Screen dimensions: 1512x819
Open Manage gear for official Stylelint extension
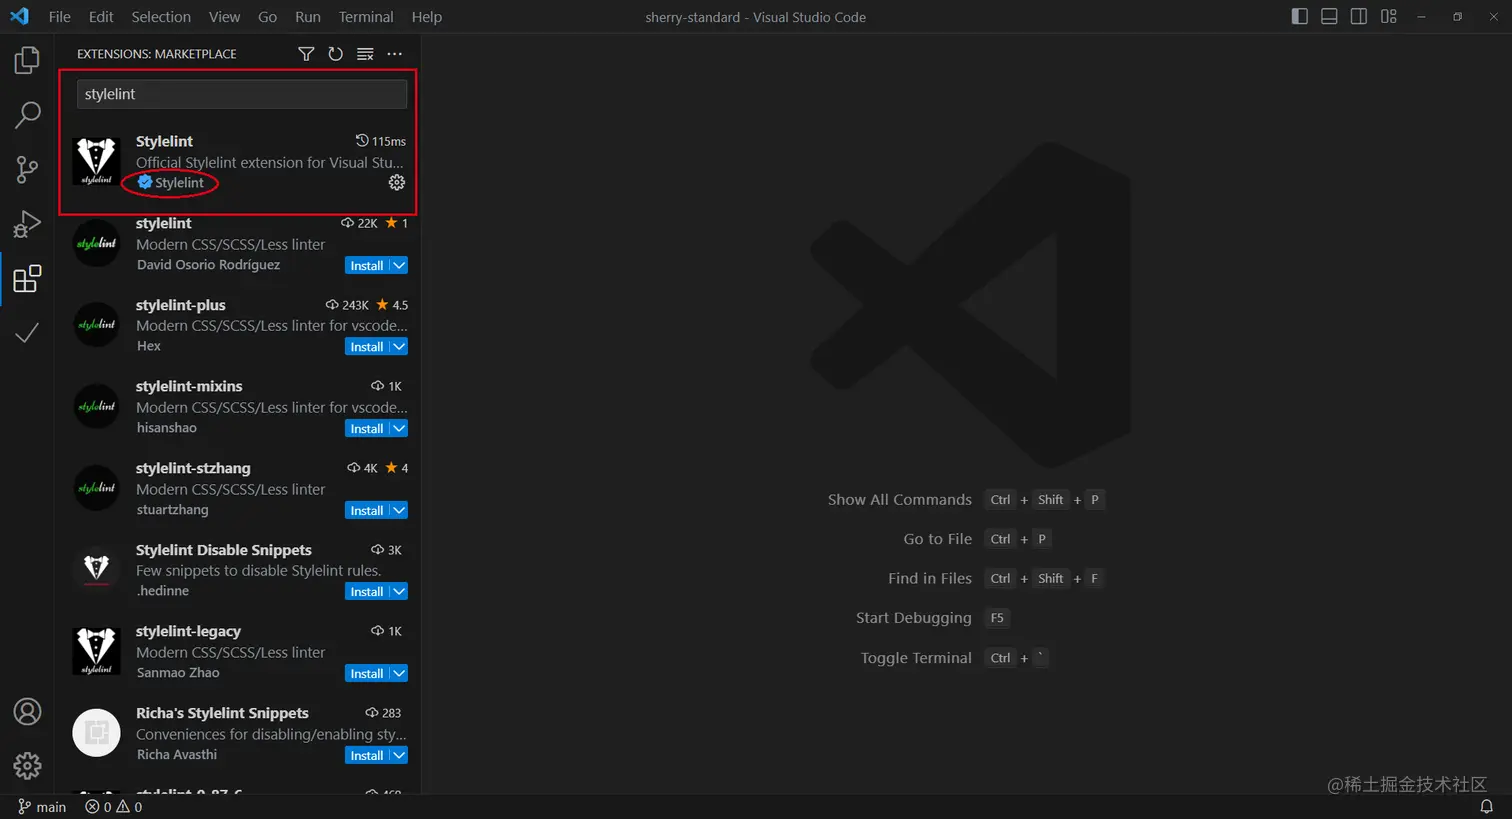point(397,182)
